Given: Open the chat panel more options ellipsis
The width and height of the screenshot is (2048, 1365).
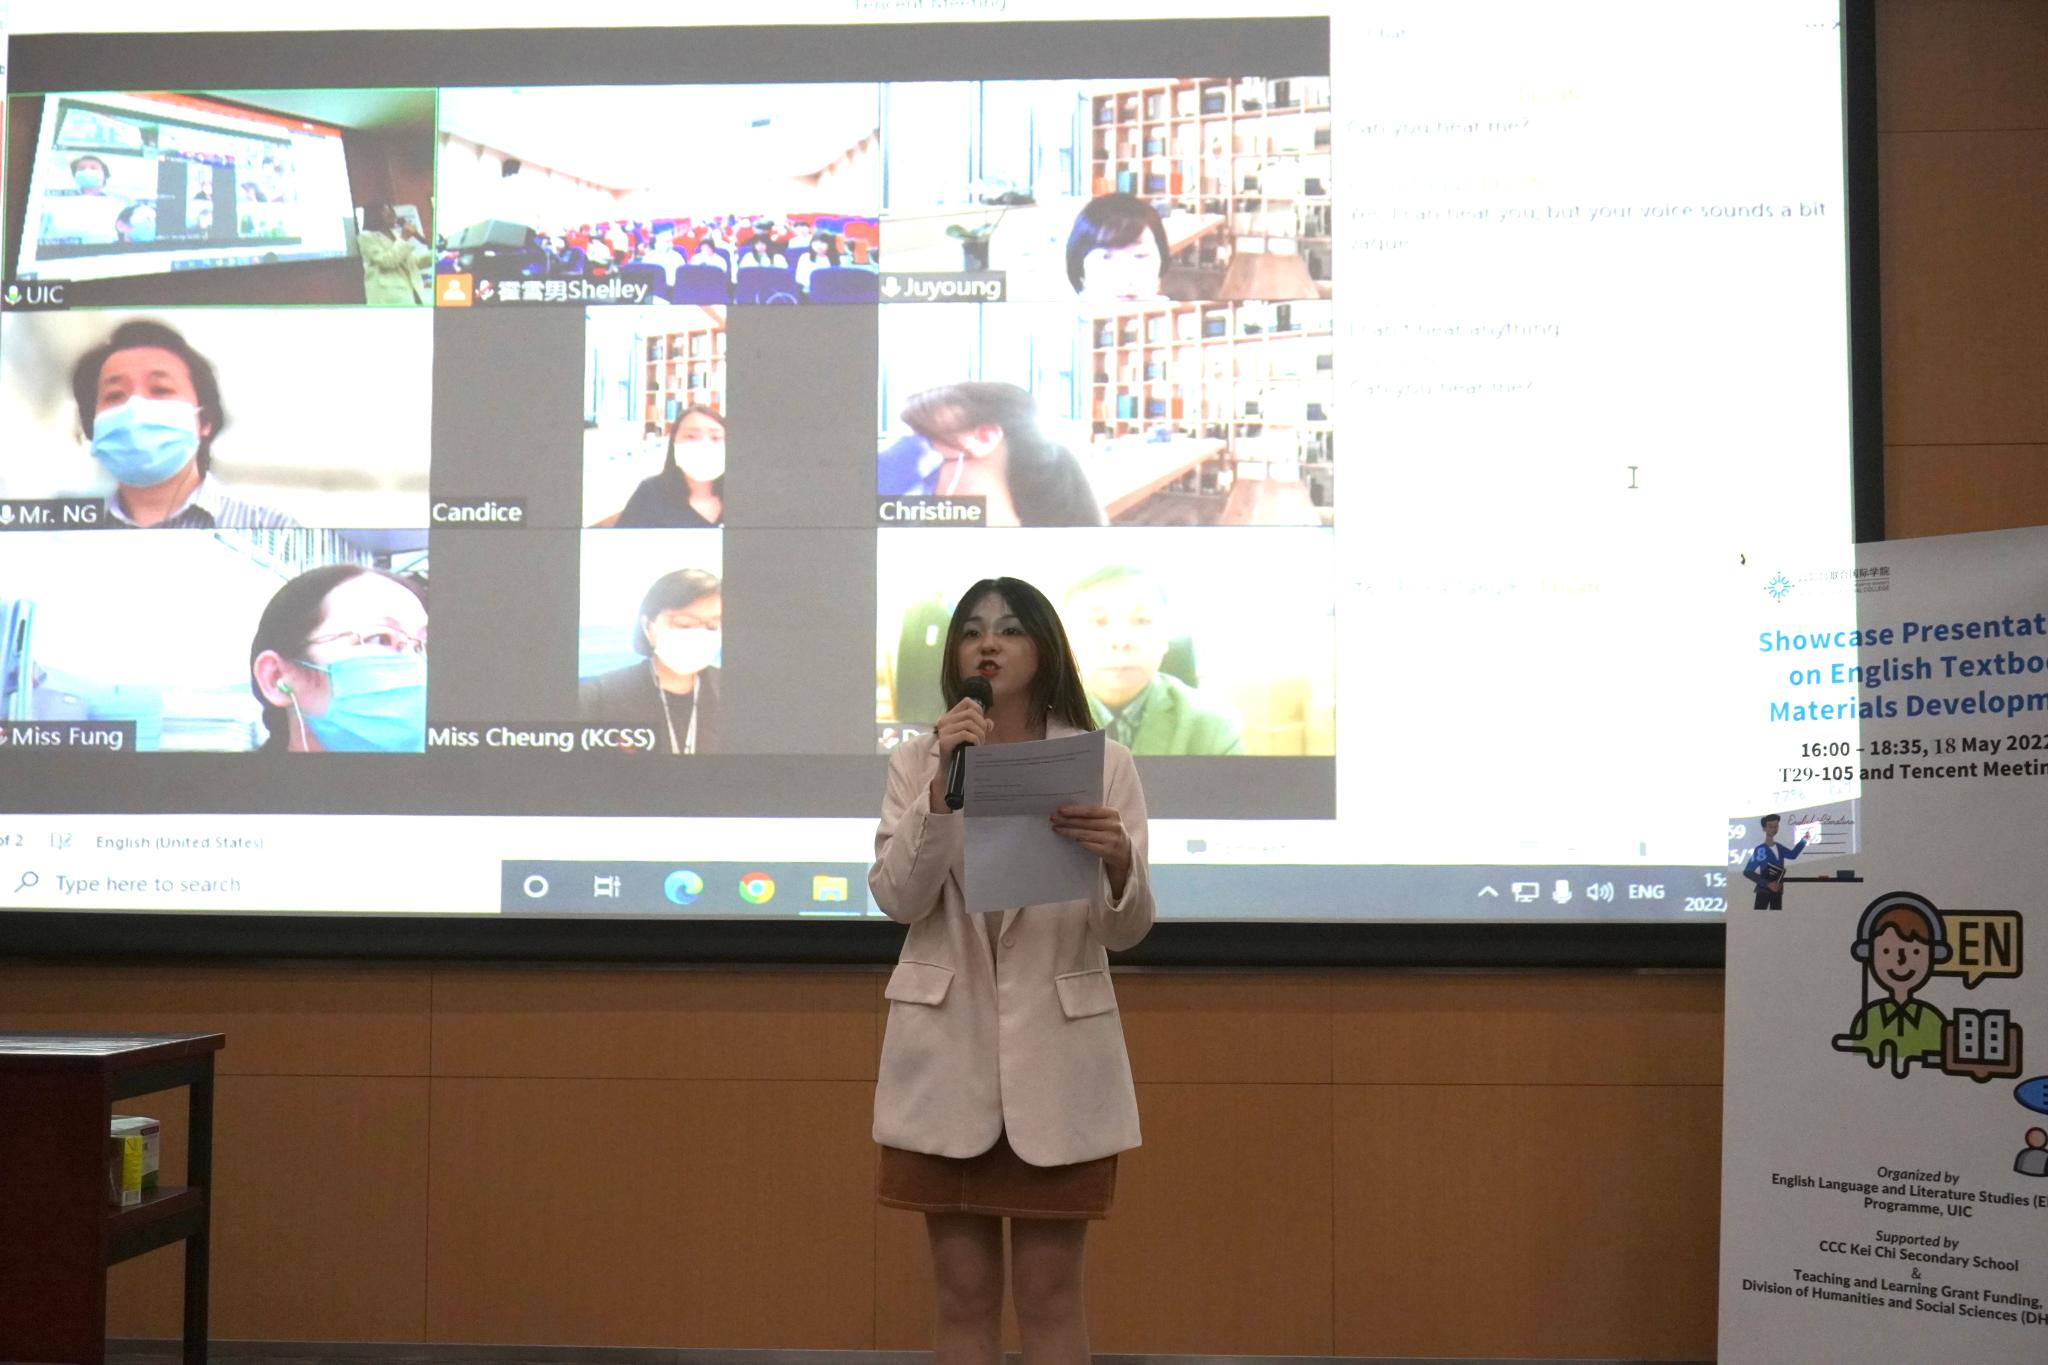Looking at the screenshot, I should 1814,25.
